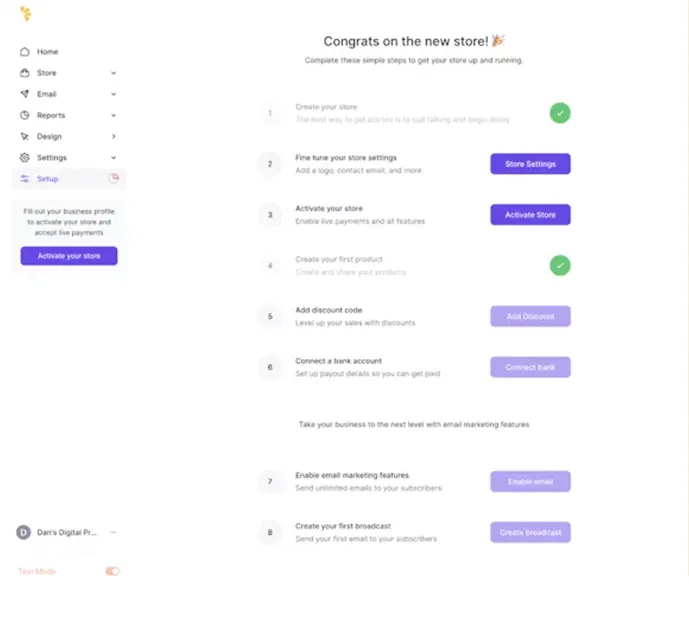
Task: Click the Reports pie chart icon
Action: coord(25,115)
